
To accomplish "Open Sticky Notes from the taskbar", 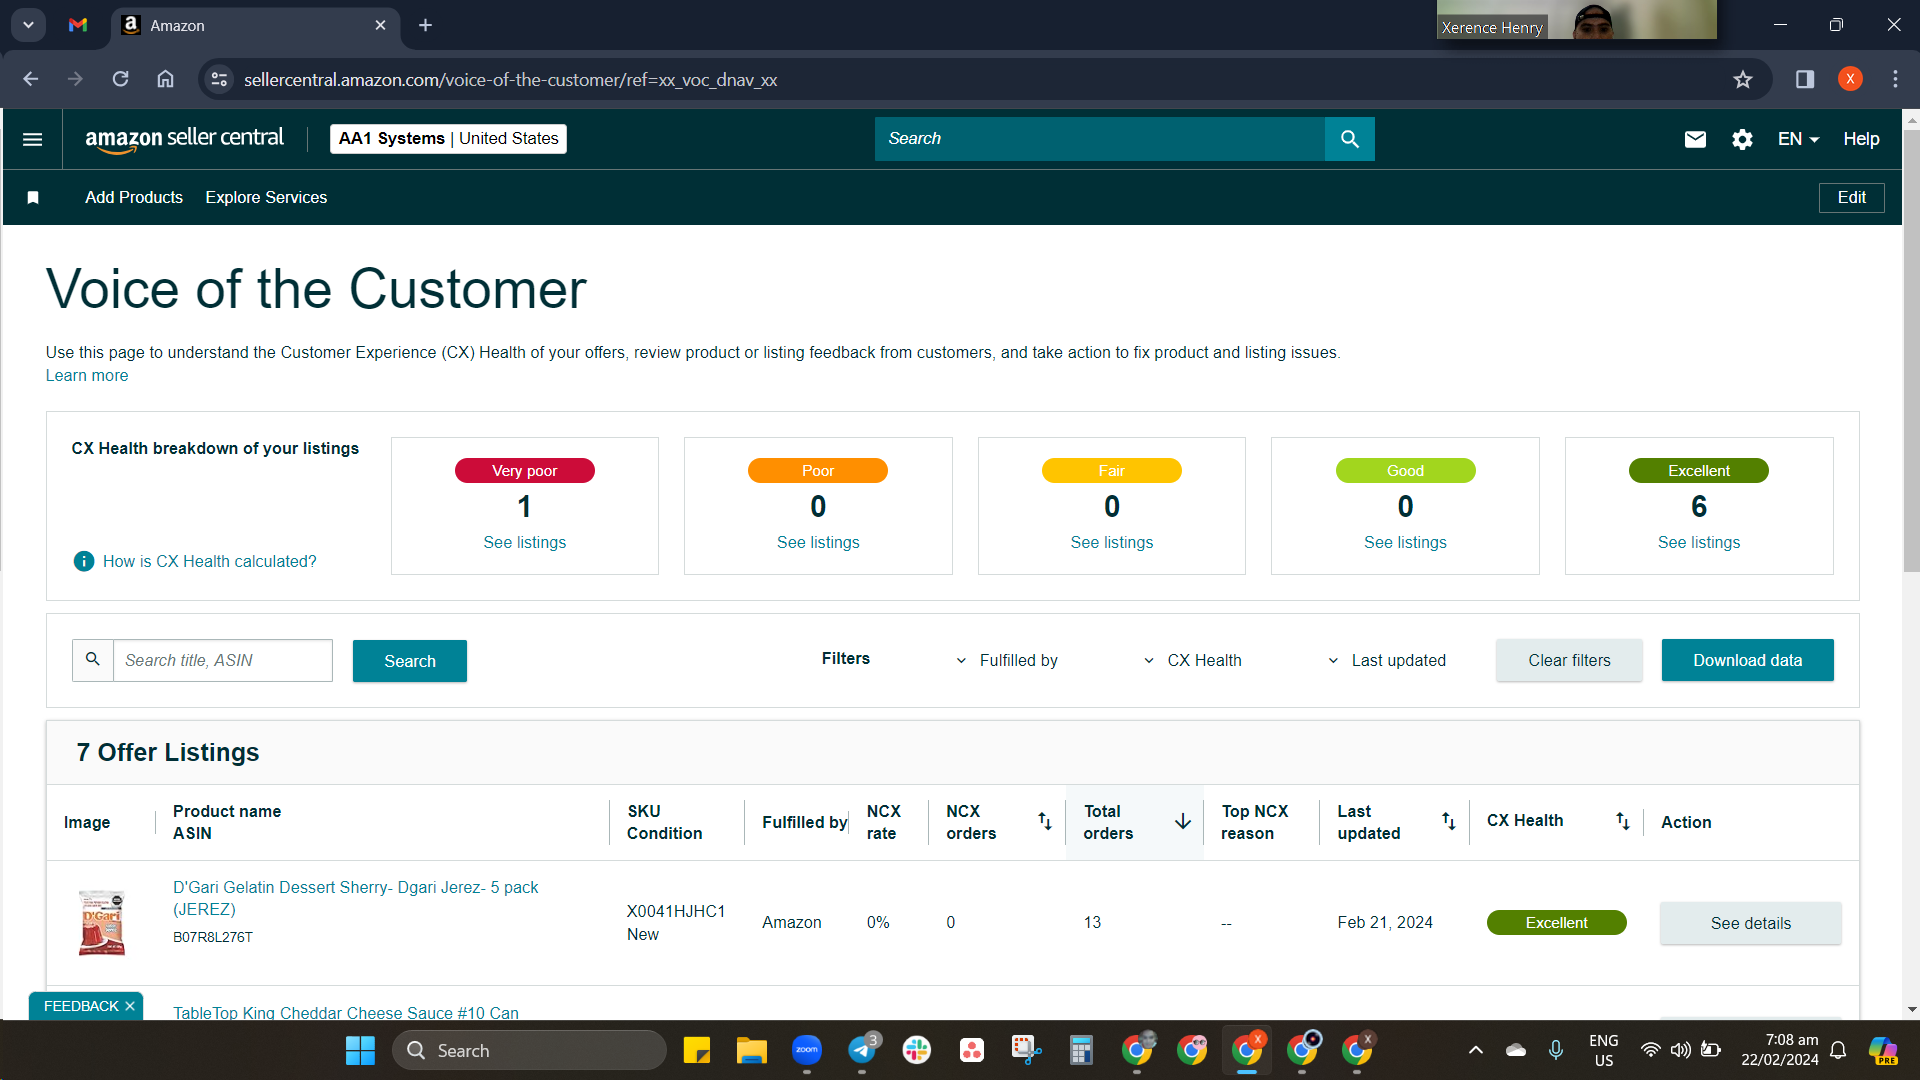I will pyautogui.click(x=696, y=1050).
